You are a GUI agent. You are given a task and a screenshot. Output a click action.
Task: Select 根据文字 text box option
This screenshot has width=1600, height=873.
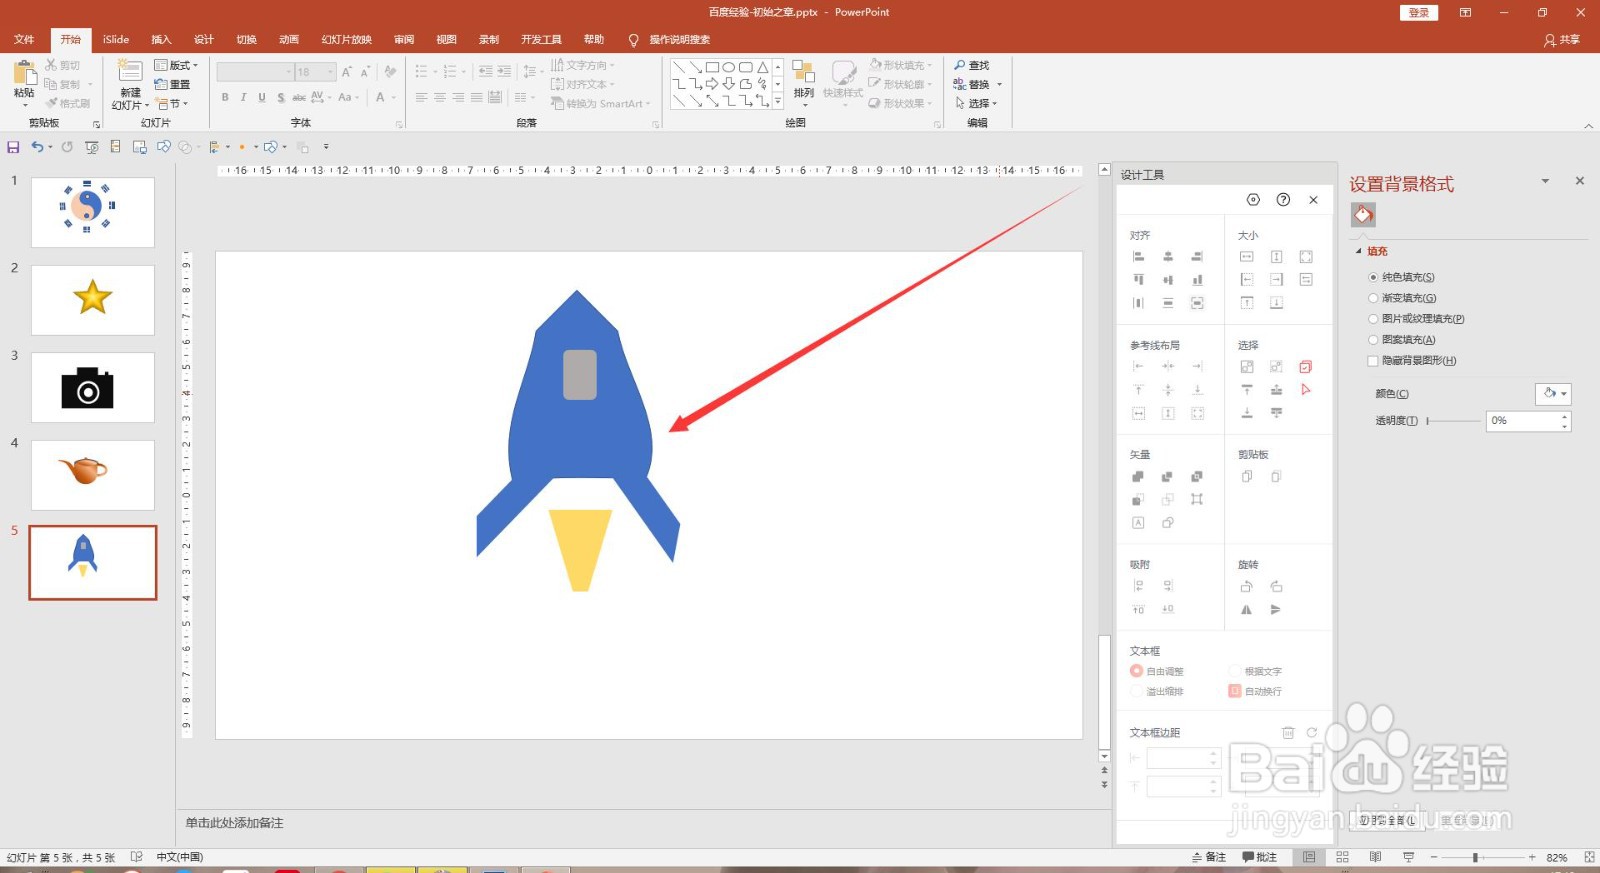point(1234,671)
